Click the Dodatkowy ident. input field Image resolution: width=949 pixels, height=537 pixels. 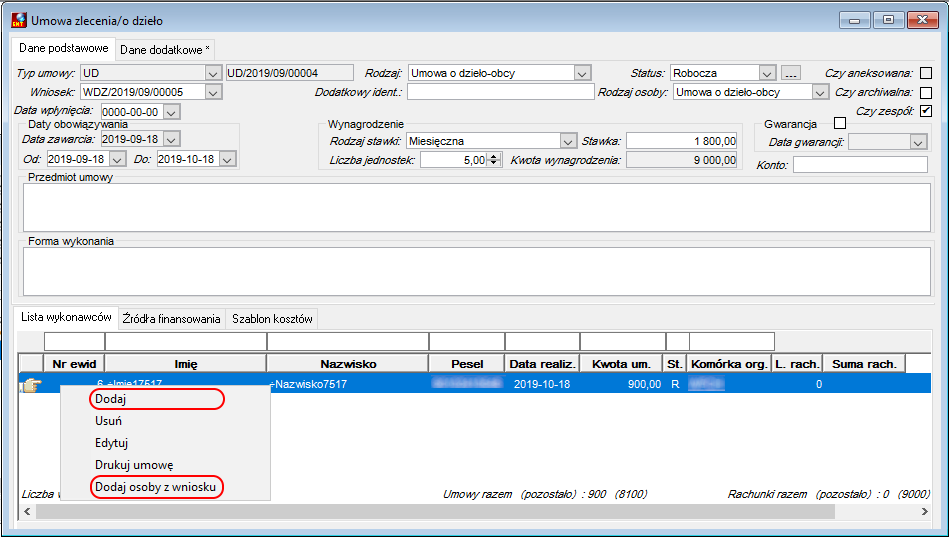[501, 92]
